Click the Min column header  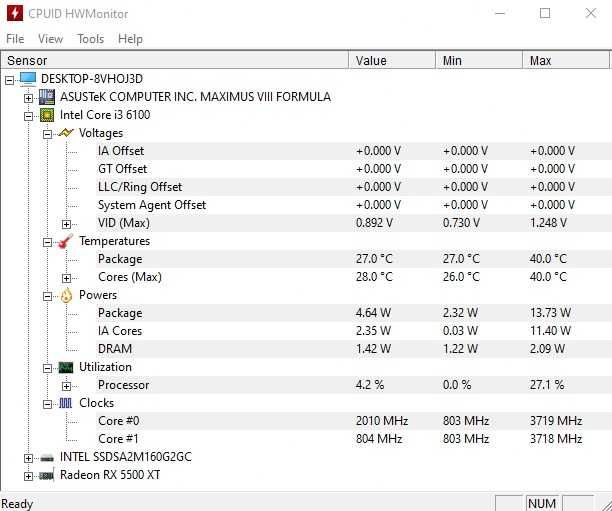coord(479,61)
